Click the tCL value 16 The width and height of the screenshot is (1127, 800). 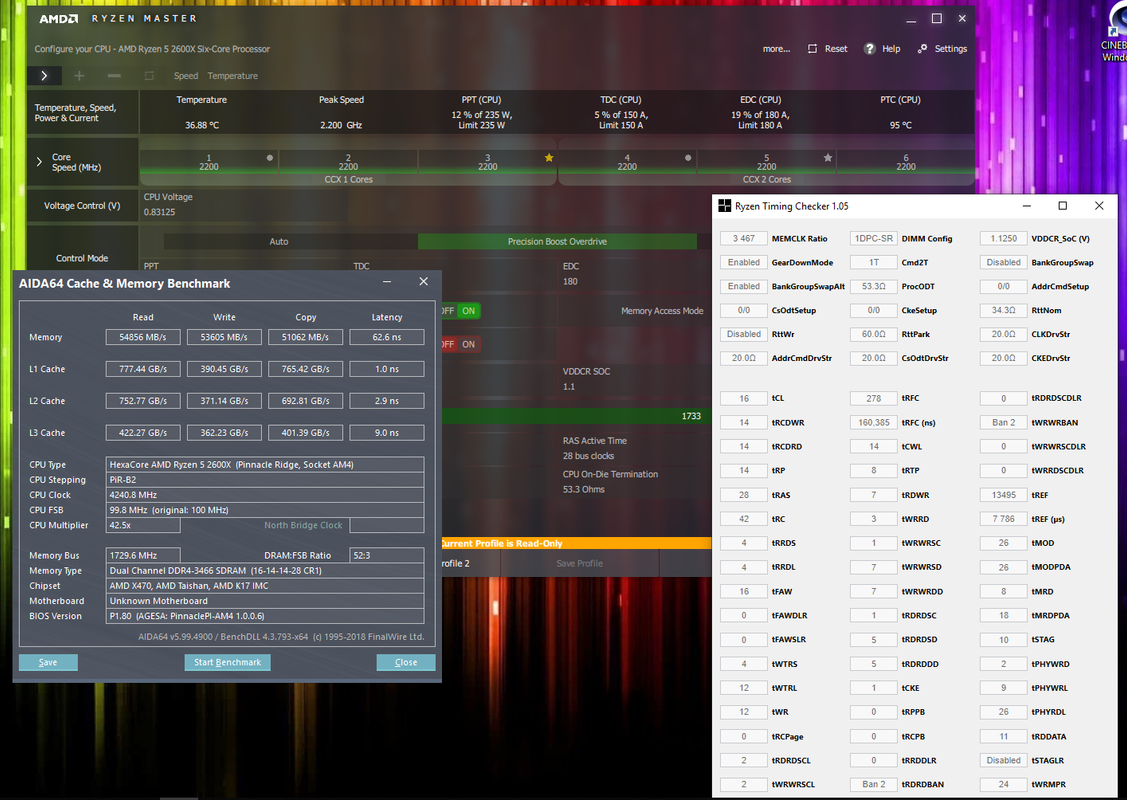click(x=744, y=398)
